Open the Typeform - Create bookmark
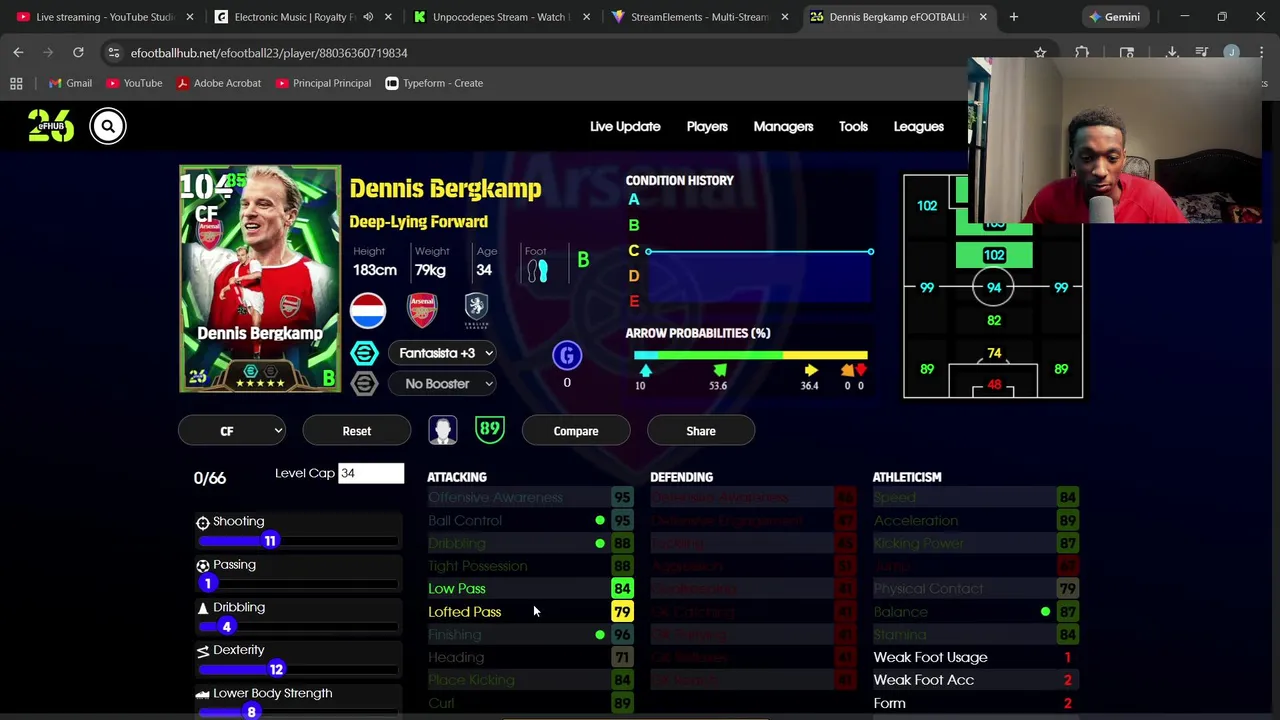 coord(434,83)
